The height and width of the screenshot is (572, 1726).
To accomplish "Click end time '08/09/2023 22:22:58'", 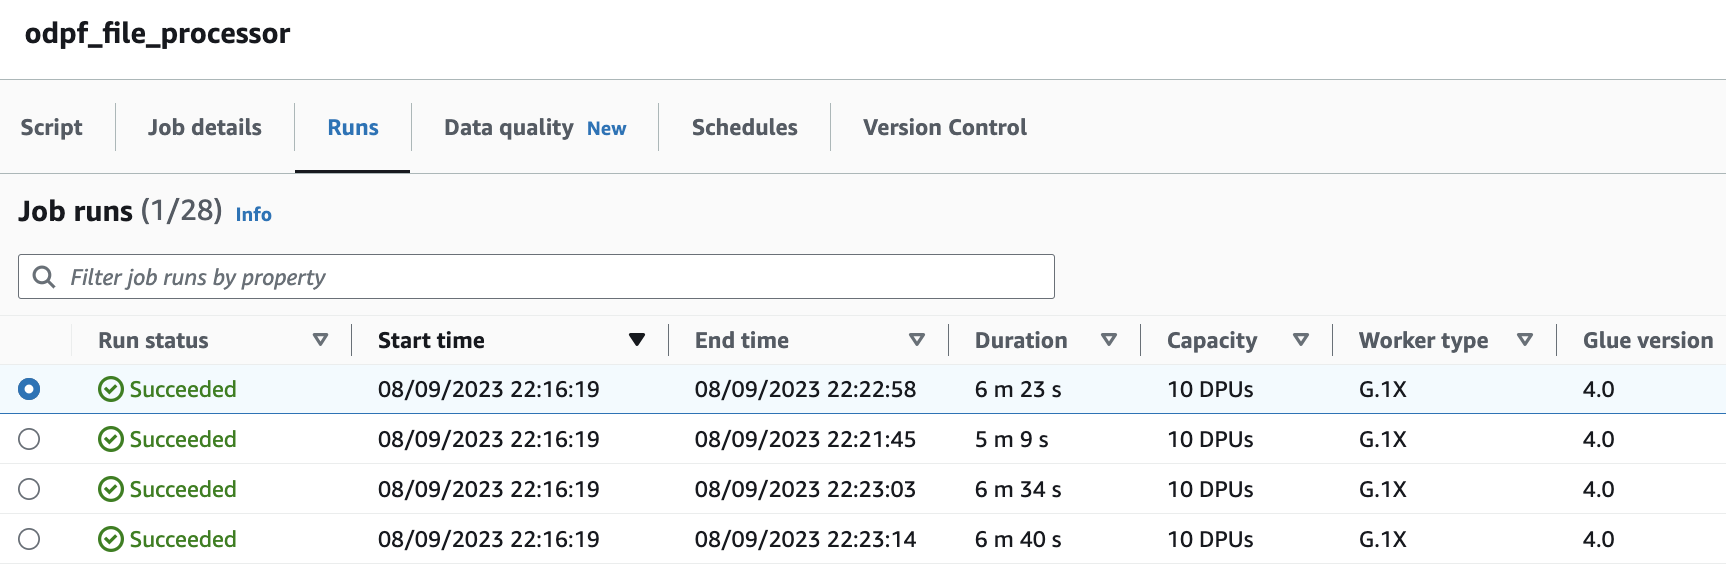I will [805, 389].
